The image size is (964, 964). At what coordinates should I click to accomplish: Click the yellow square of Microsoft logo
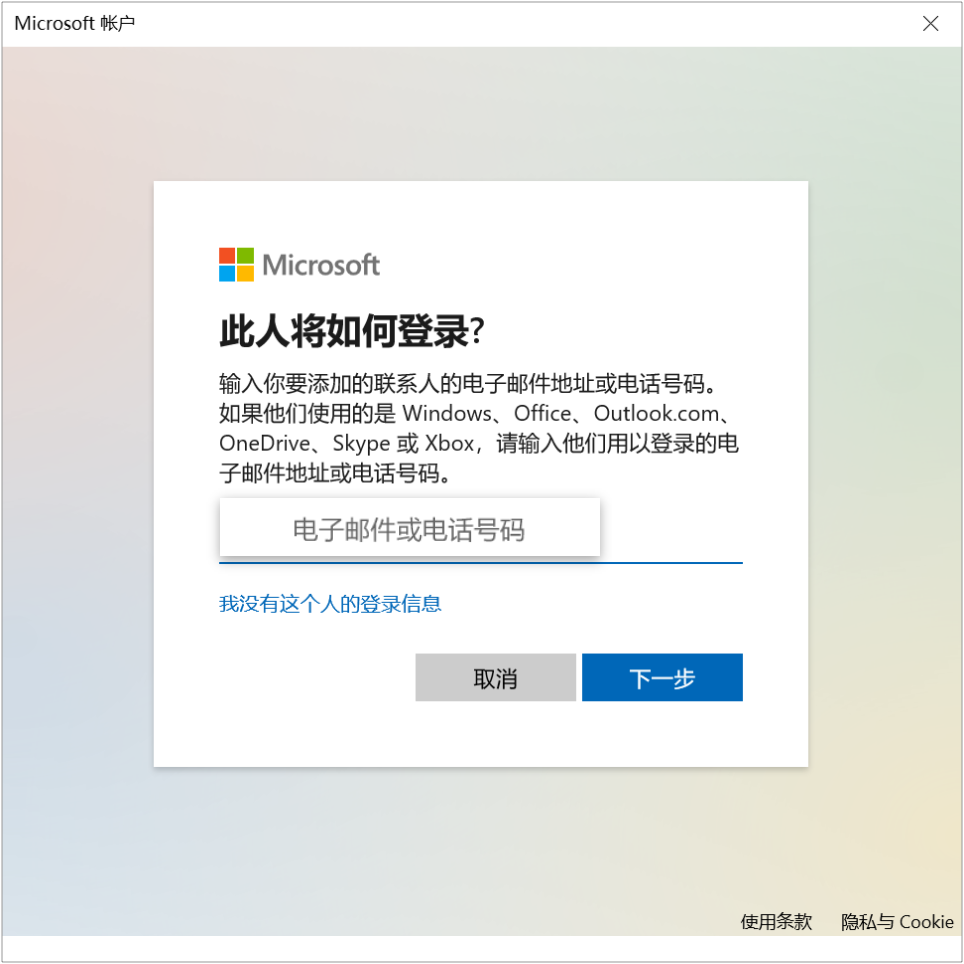click(245, 274)
